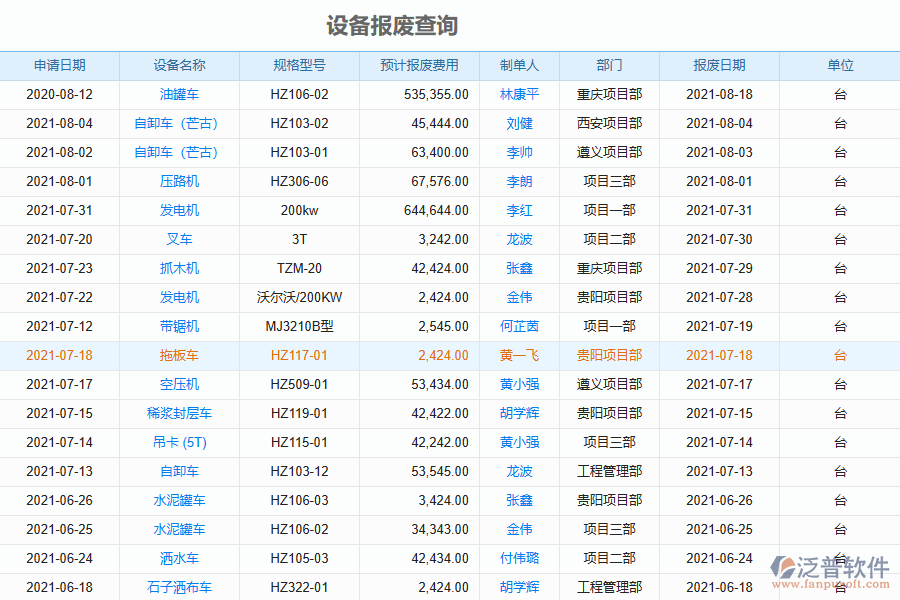Screen dimensions: 900x600
Task: Sort by the 预计报废费用 column header
Action: pos(421,65)
